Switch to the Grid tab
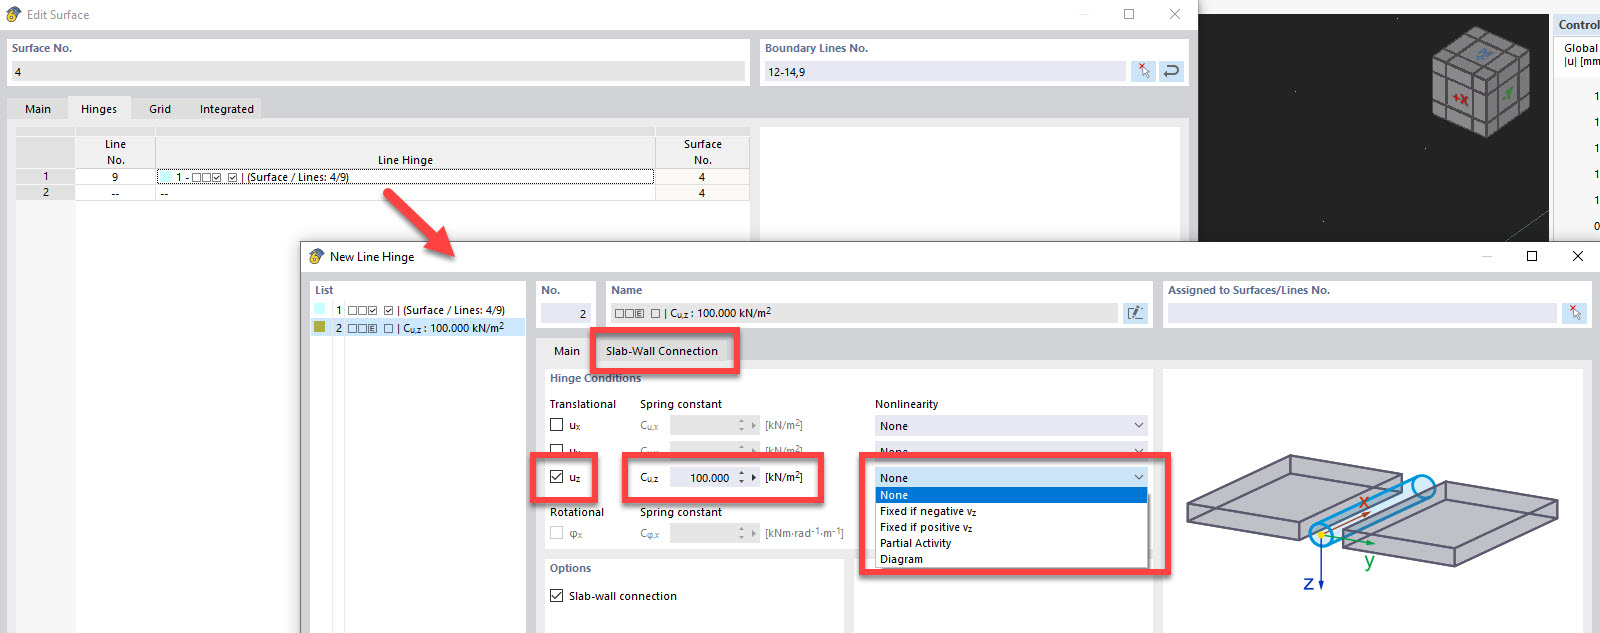The width and height of the screenshot is (1600, 633). [x=160, y=109]
